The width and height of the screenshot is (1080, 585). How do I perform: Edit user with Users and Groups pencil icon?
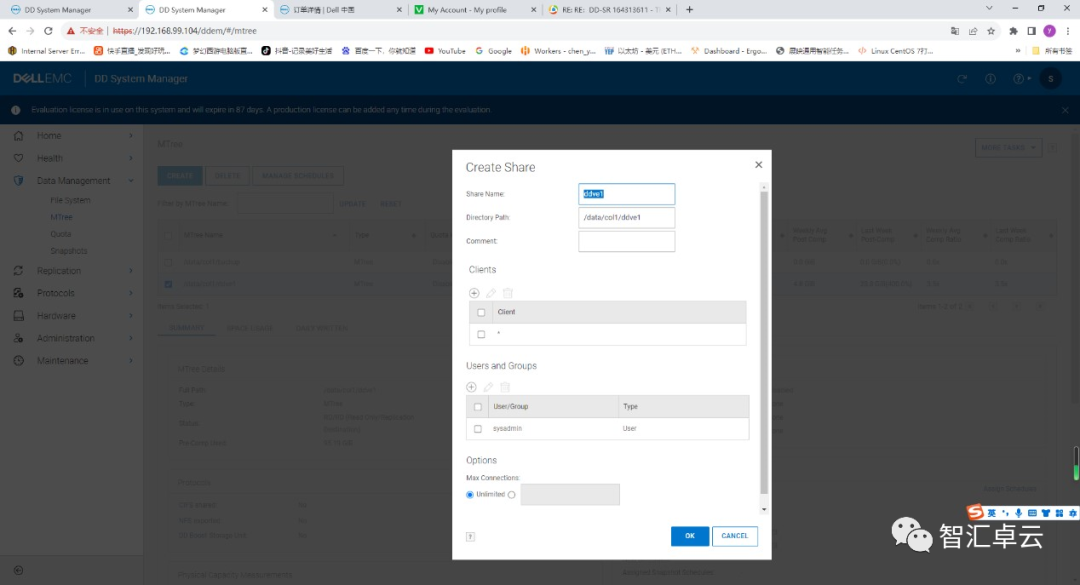488,387
